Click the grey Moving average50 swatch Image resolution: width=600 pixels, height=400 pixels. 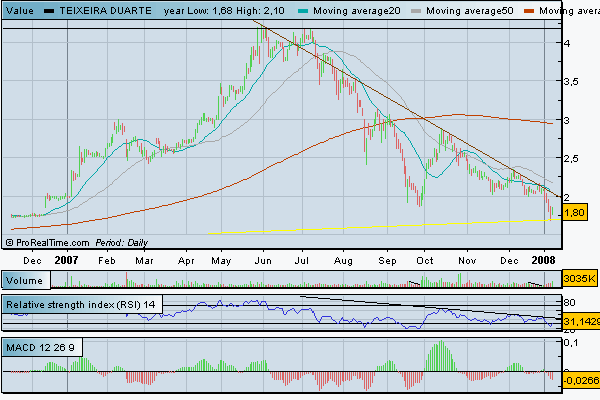pos(416,11)
